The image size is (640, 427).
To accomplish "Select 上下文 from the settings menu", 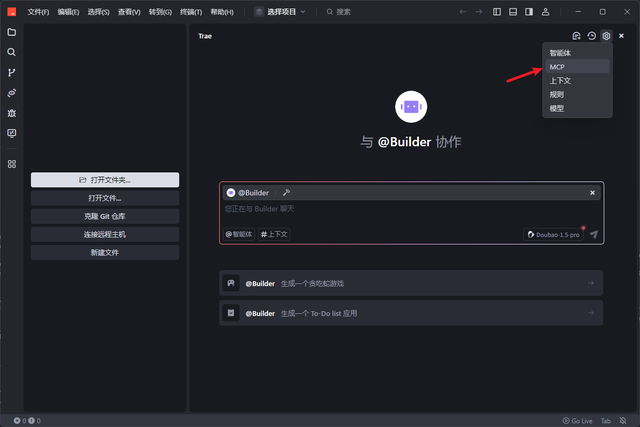I will tap(577, 80).
